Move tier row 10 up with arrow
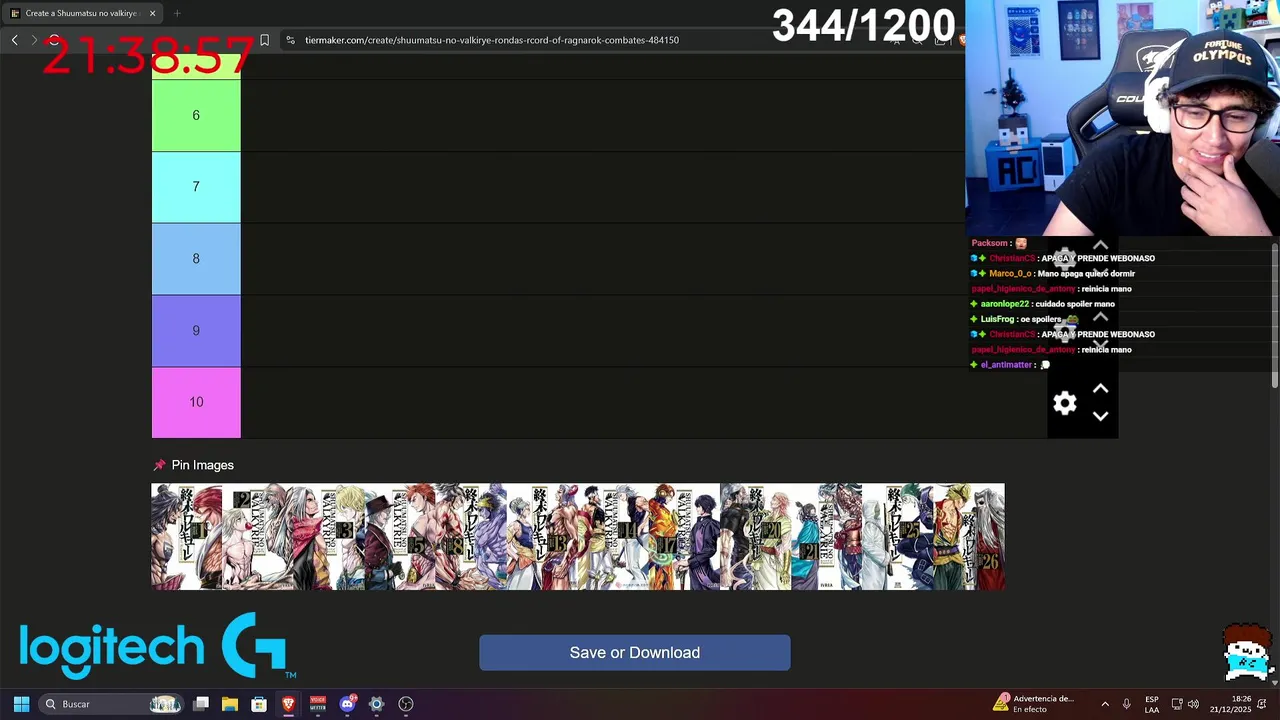Viewport: 1280px width, 720px height. [1100, 389]
